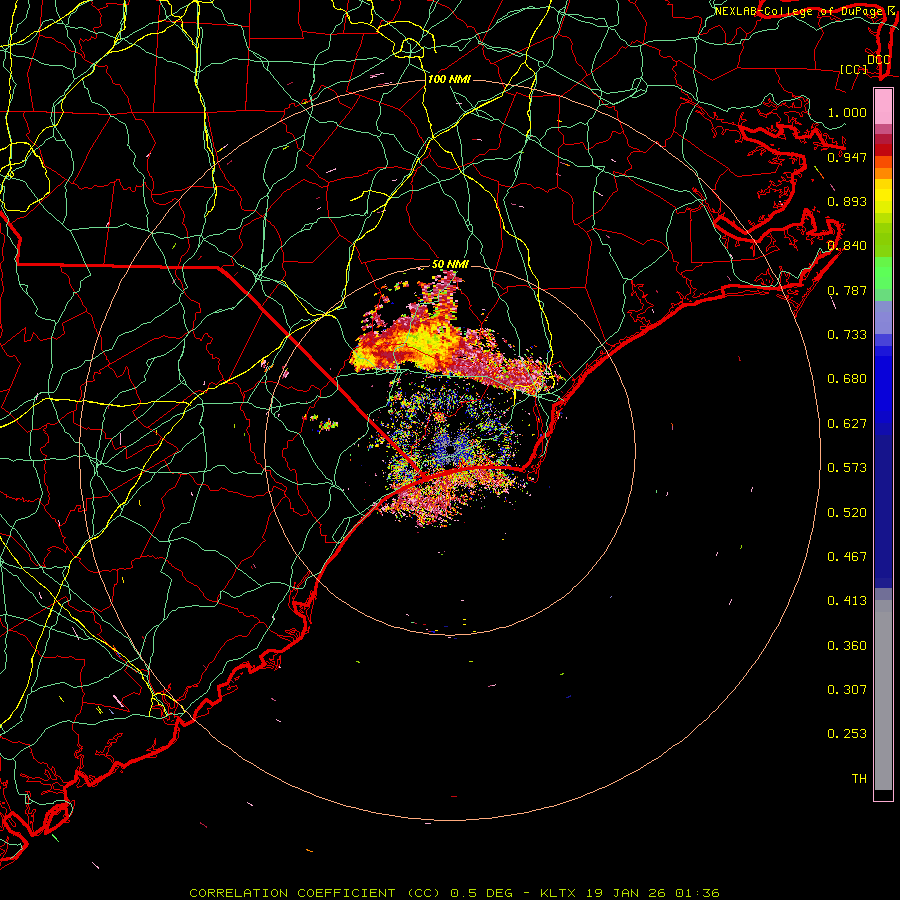The image size is (900, 900).
Task: Click the 19 JAN 26 01:36 timestamp
Action: (653, 893)
